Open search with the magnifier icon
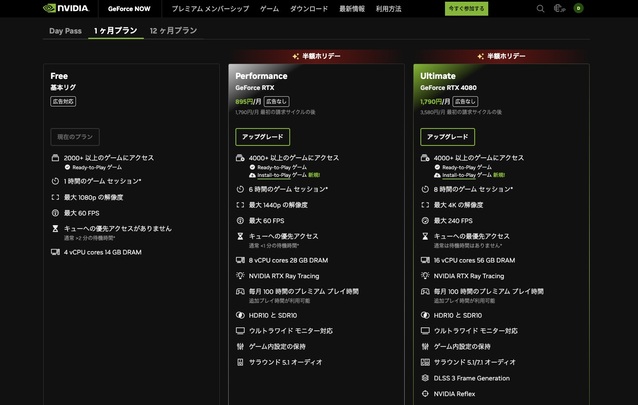Viewport: 638px width, 405px height. tap(541, 9)
